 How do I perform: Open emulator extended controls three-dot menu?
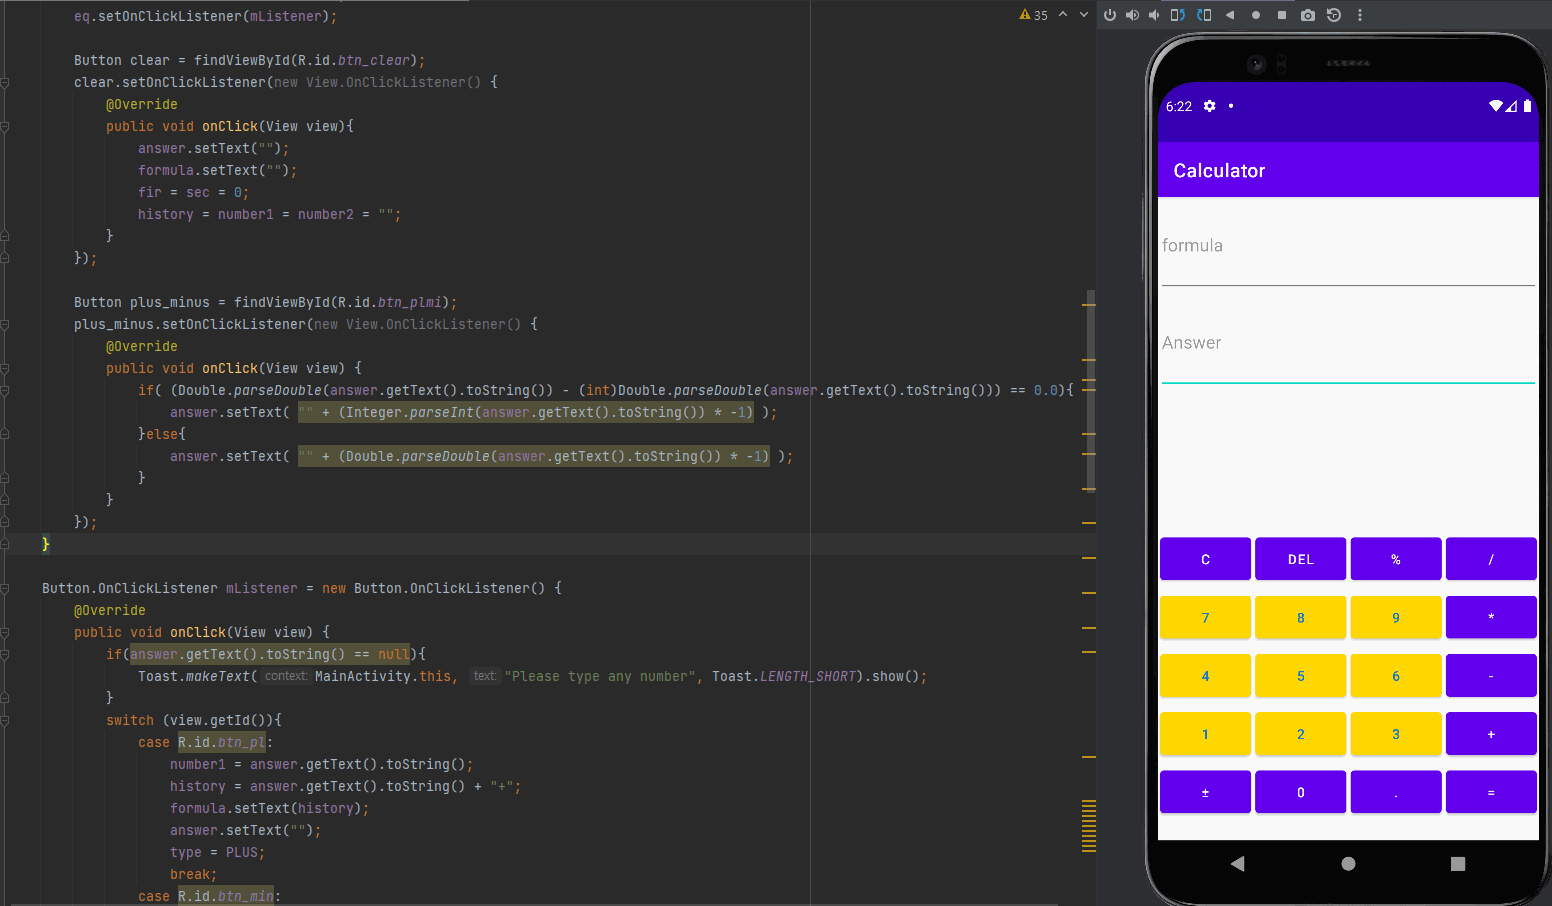coord(1360,15)
